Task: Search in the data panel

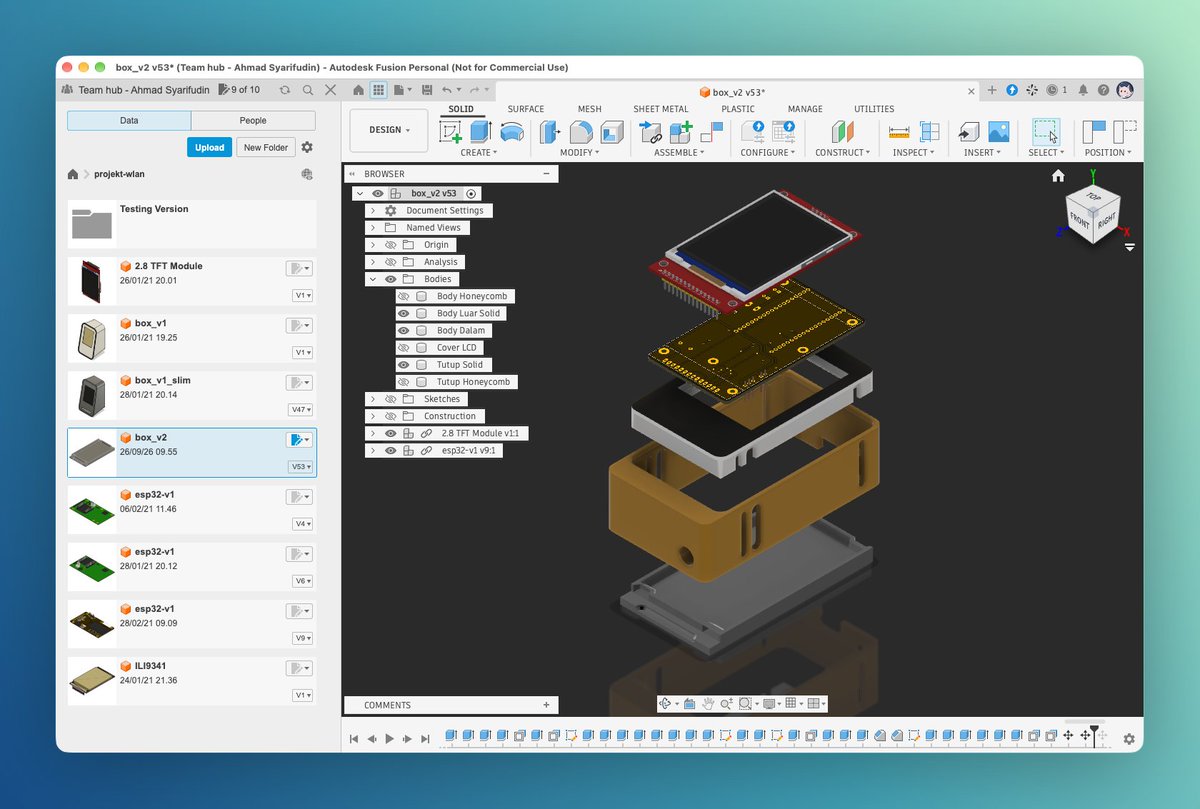Action: (x=308, y=90)
